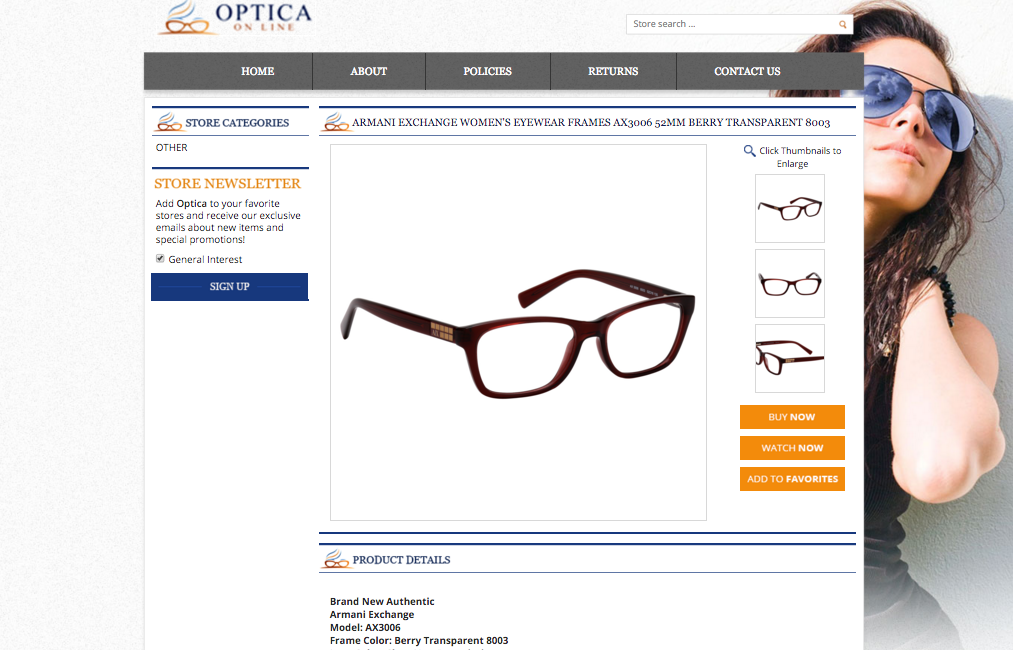Select the front-view glasses thumbnail
Viewport: 1013px width, 650px height.
point(789,284)
